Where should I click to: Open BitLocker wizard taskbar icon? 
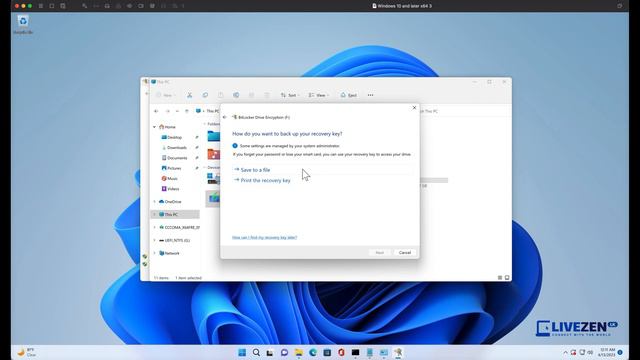398,352
